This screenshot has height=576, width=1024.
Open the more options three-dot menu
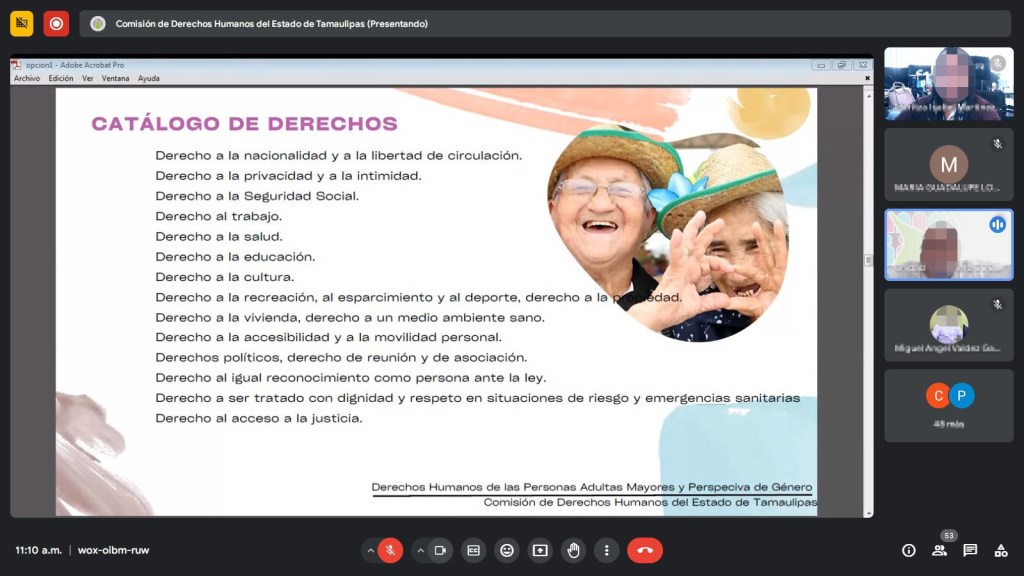click(607, 550)
